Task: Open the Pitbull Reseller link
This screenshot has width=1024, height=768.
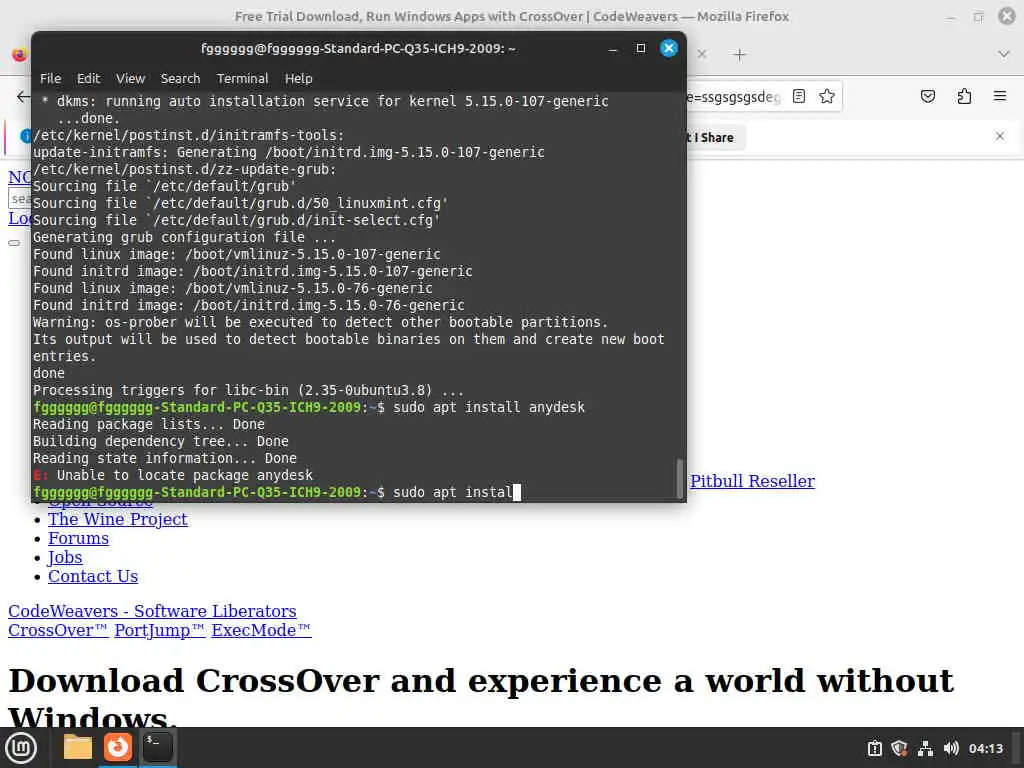Action: point(752,481)
